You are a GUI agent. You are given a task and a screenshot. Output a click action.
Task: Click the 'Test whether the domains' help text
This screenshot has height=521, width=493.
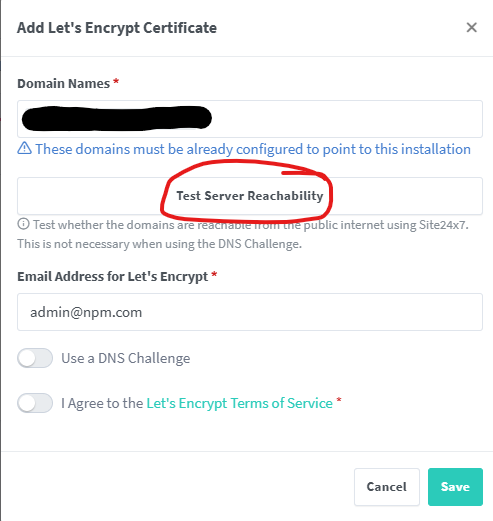251,225
